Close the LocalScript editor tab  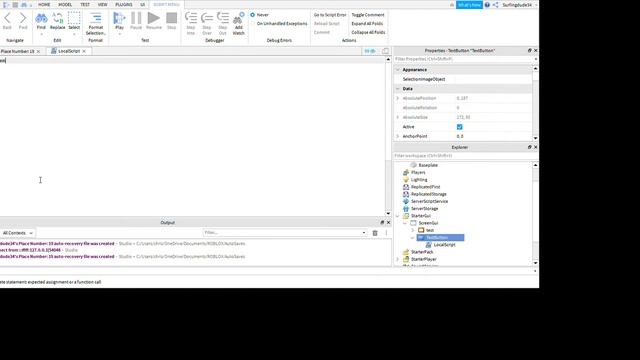click(84, 51)
